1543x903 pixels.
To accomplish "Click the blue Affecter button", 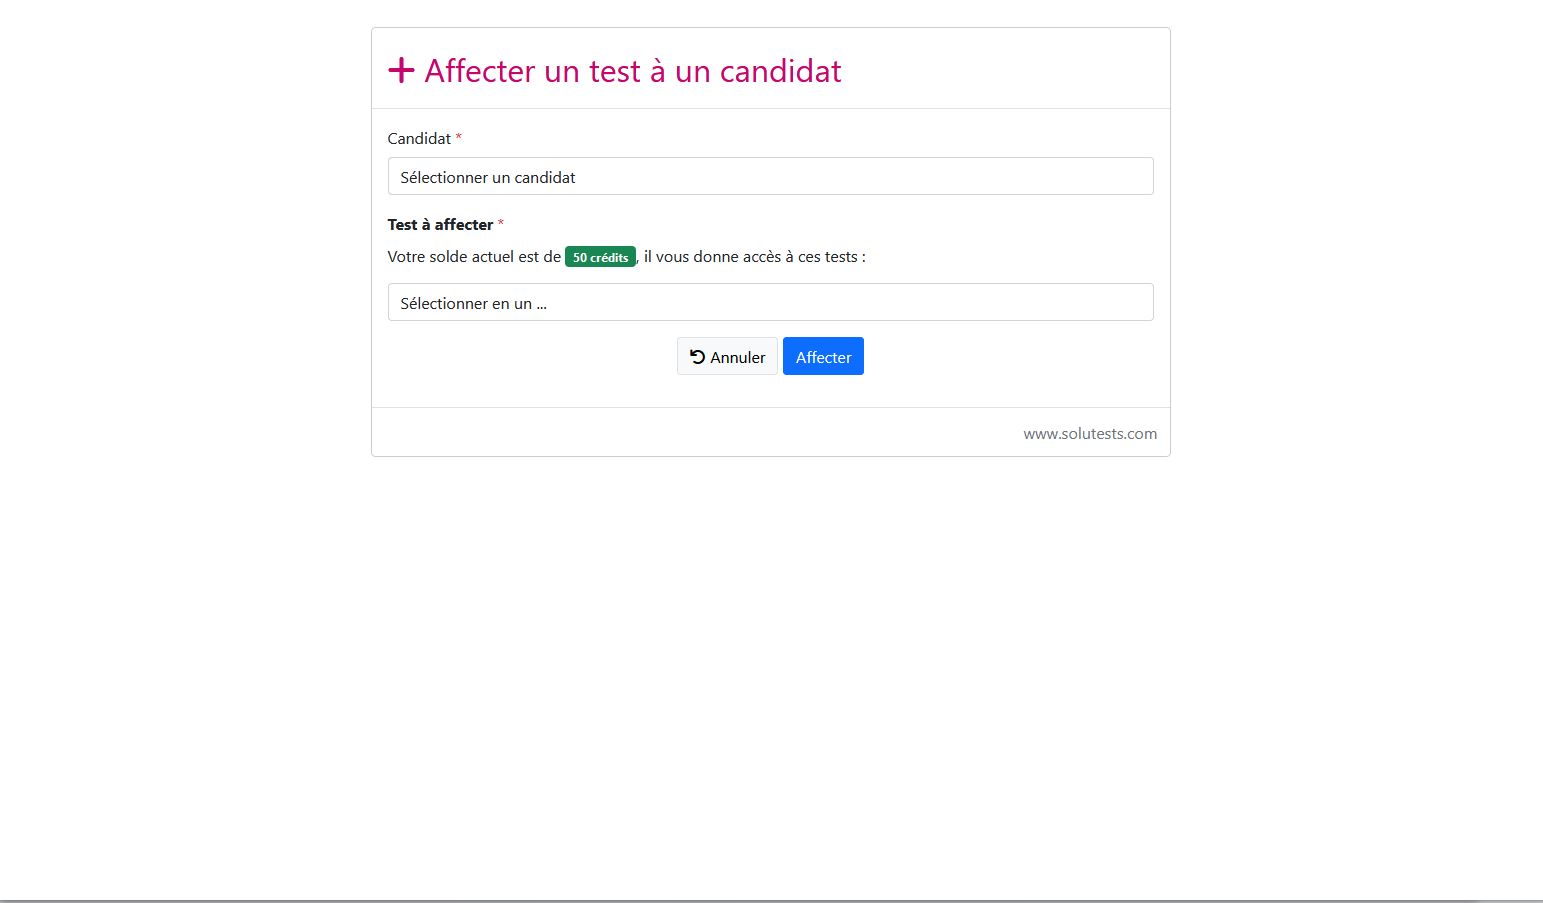I will point(823,356).
